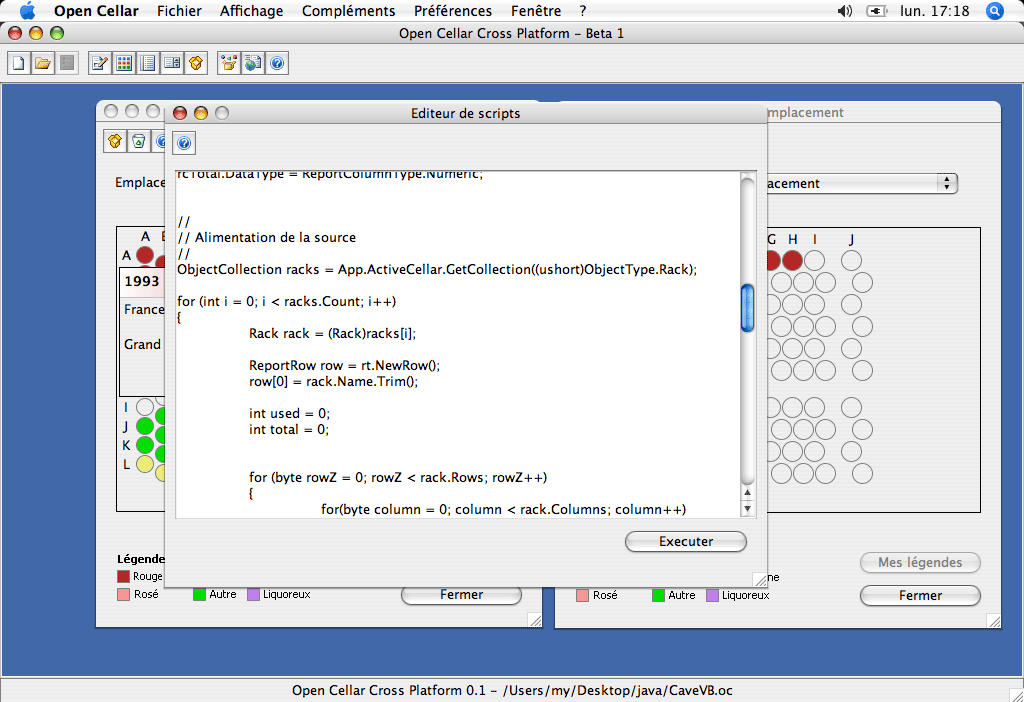Click the "1993" vintage text in bottle tooltip
This screenshot has height=702, width=1024.
click(142, 281)
